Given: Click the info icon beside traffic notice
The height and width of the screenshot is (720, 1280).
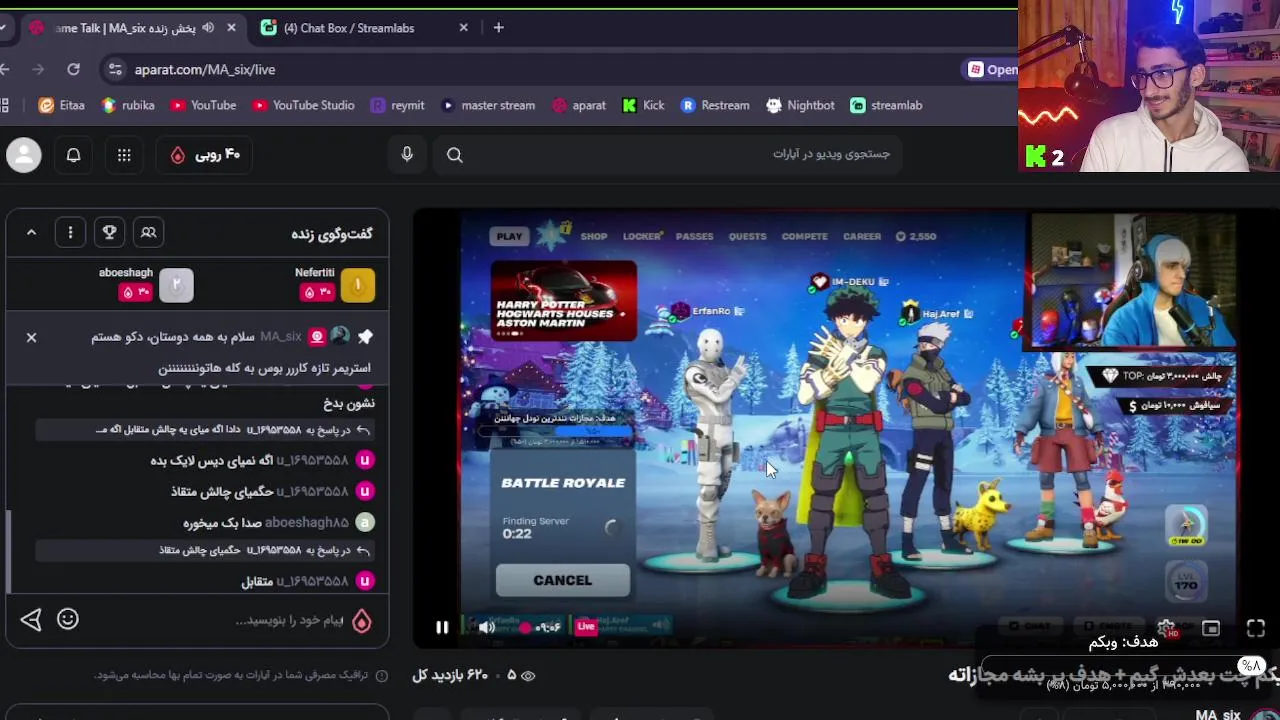Looking at the screenshot, I should point(381,676).
